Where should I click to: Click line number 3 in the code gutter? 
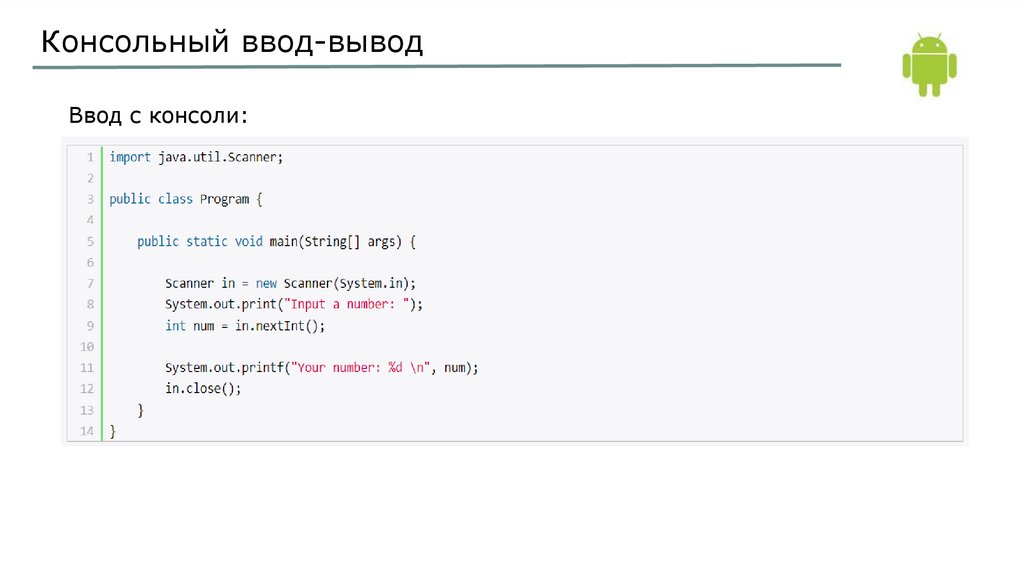(89, 199)
